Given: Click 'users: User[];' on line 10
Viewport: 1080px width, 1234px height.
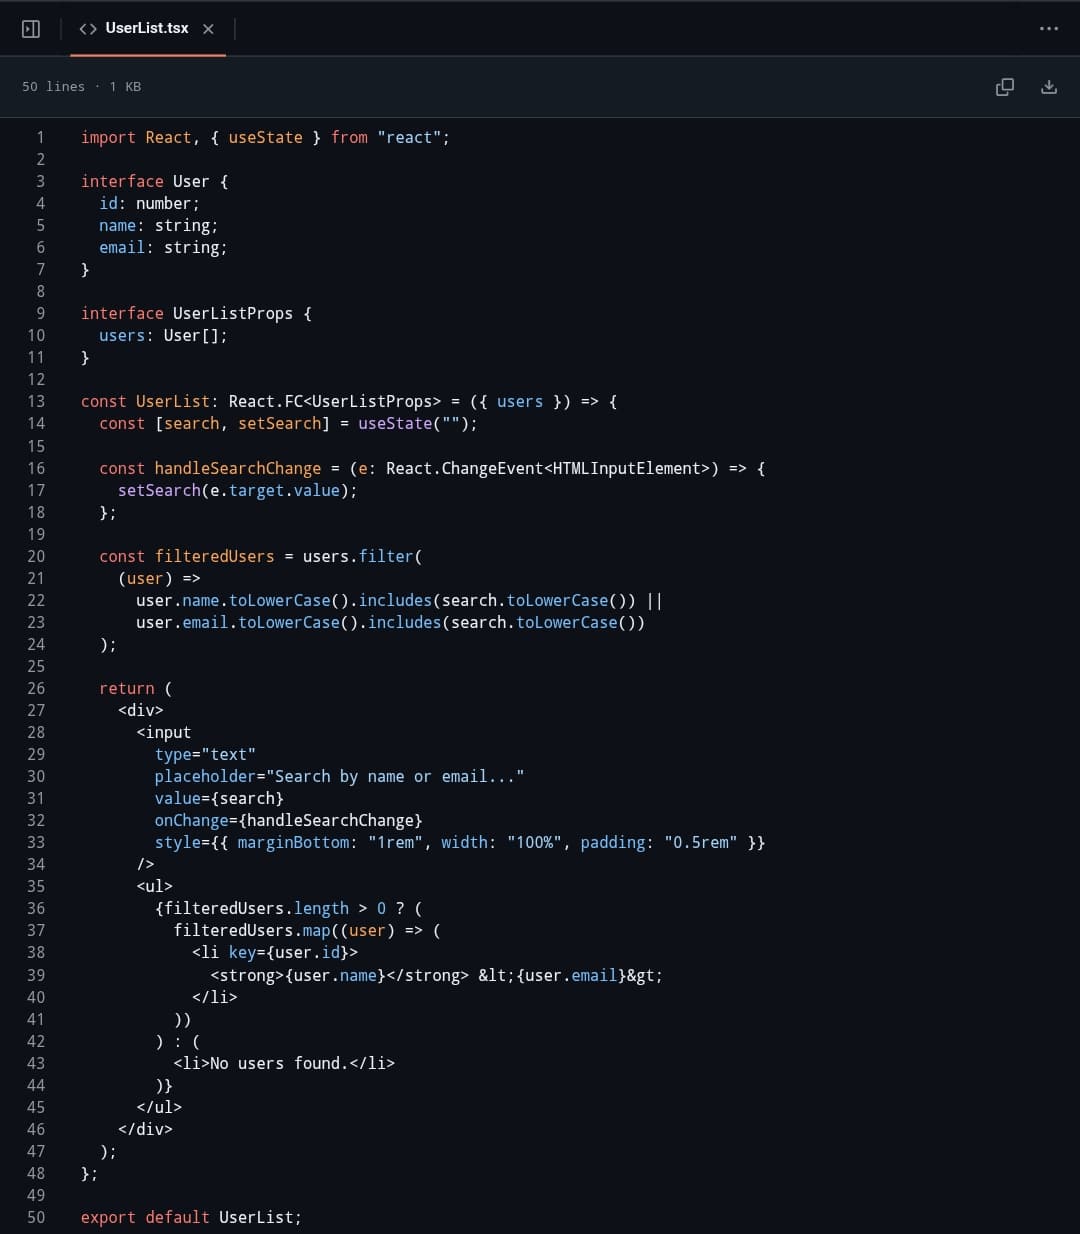Looking at the screenshot, I should (x=163, y=335).
